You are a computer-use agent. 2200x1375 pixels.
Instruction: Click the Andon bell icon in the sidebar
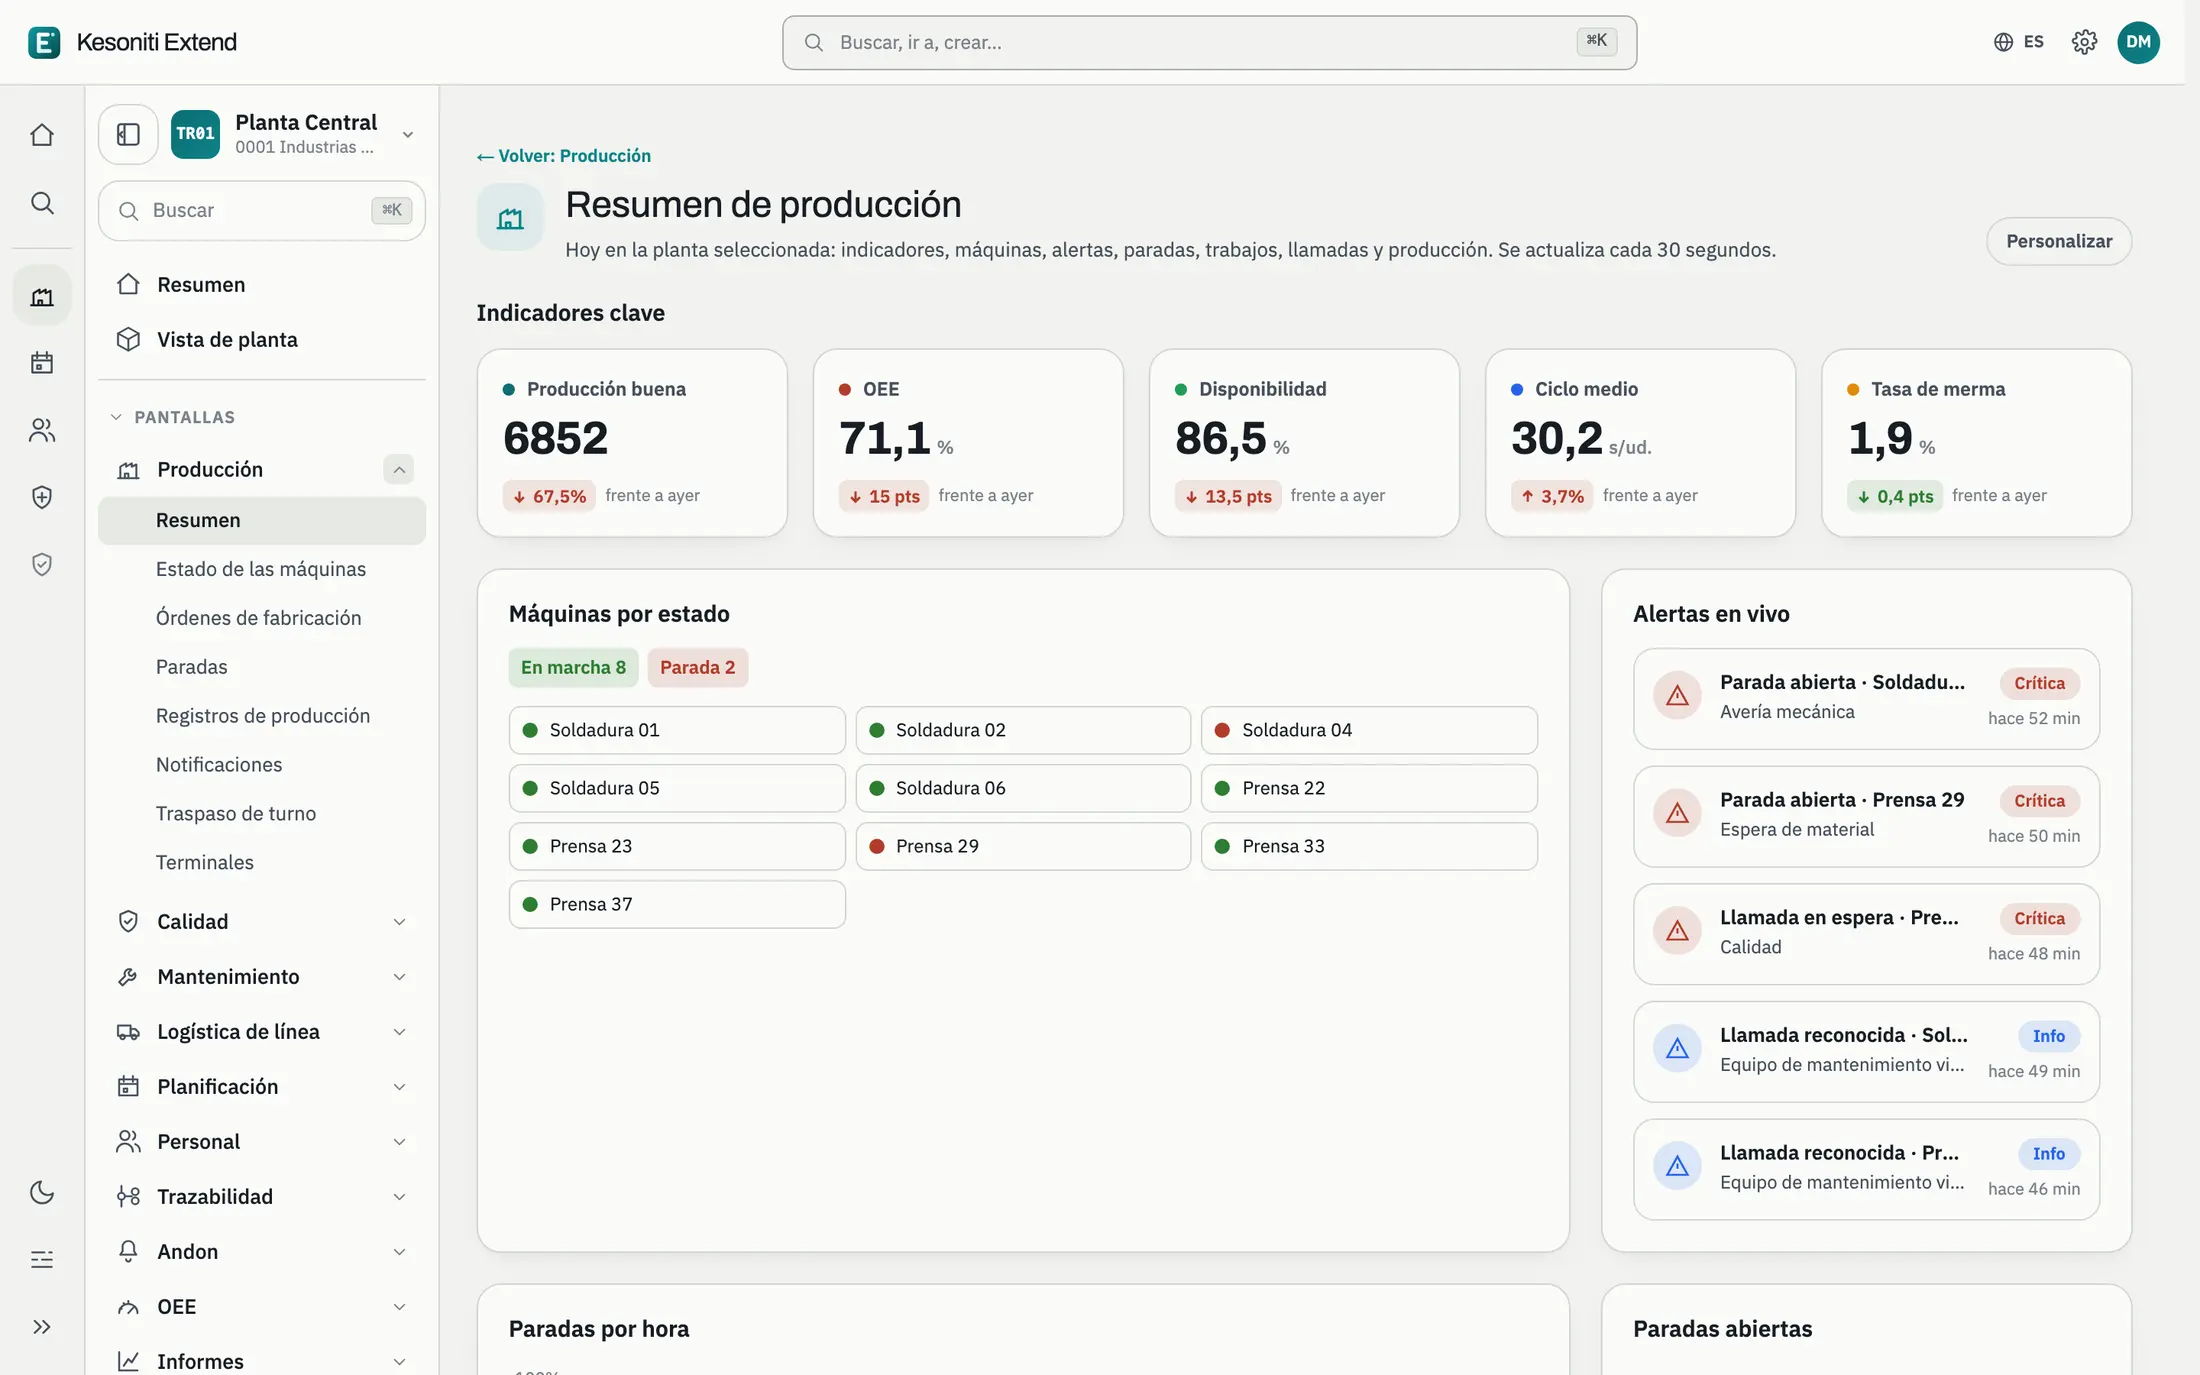(128, 1251)
